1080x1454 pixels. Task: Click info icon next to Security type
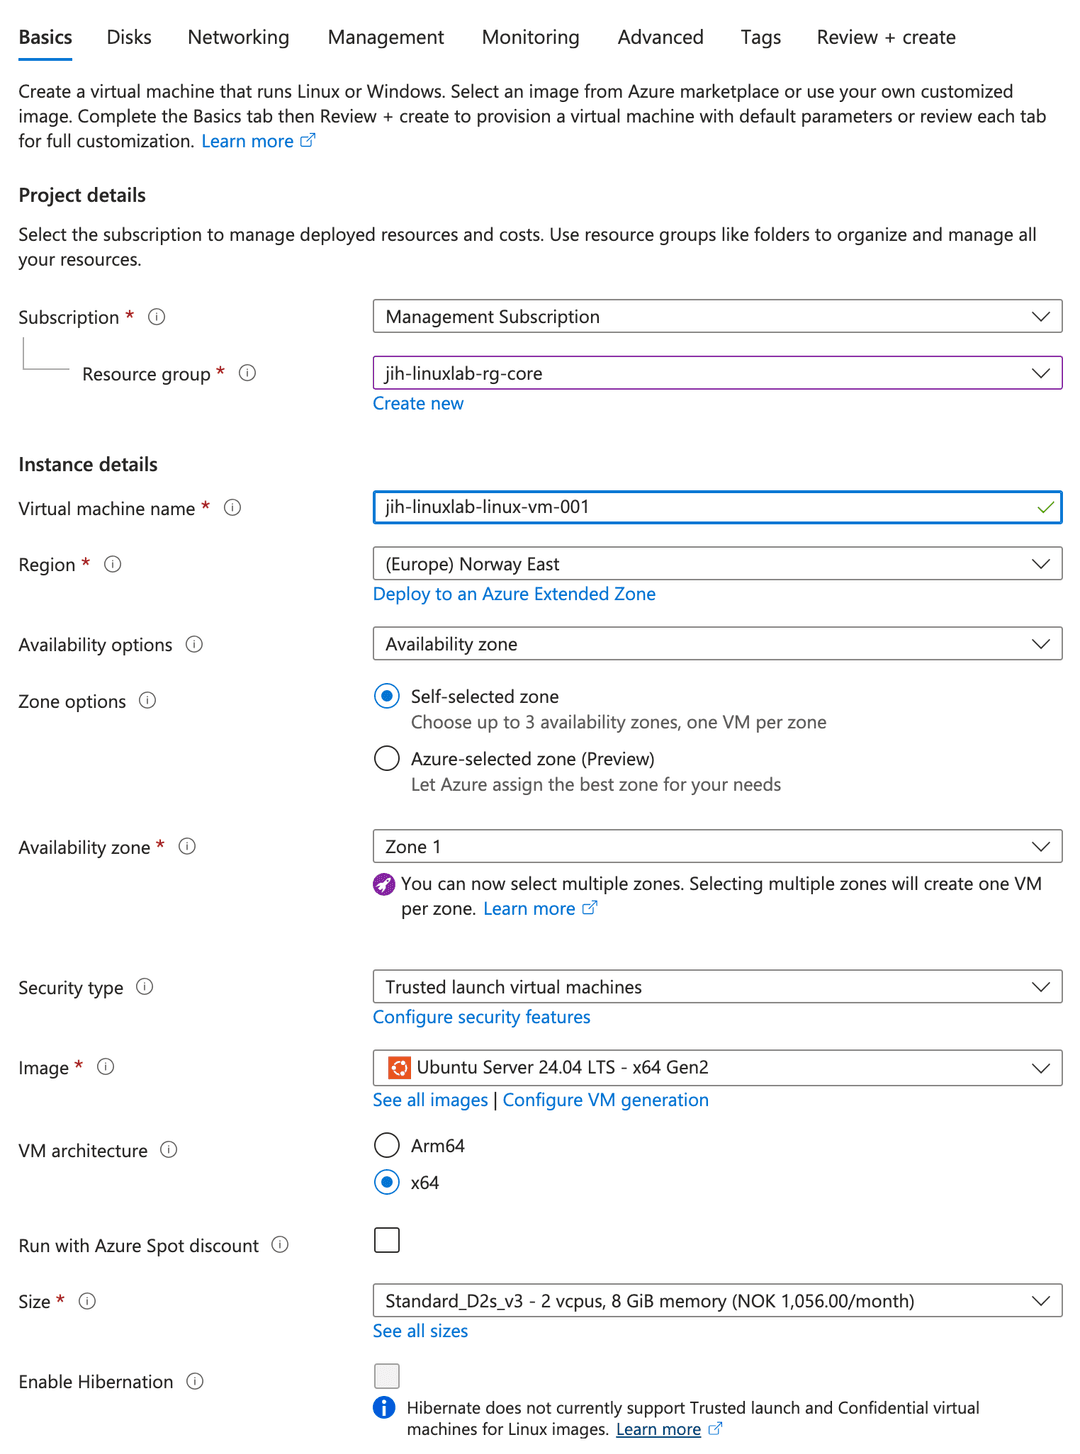(145, 987)
